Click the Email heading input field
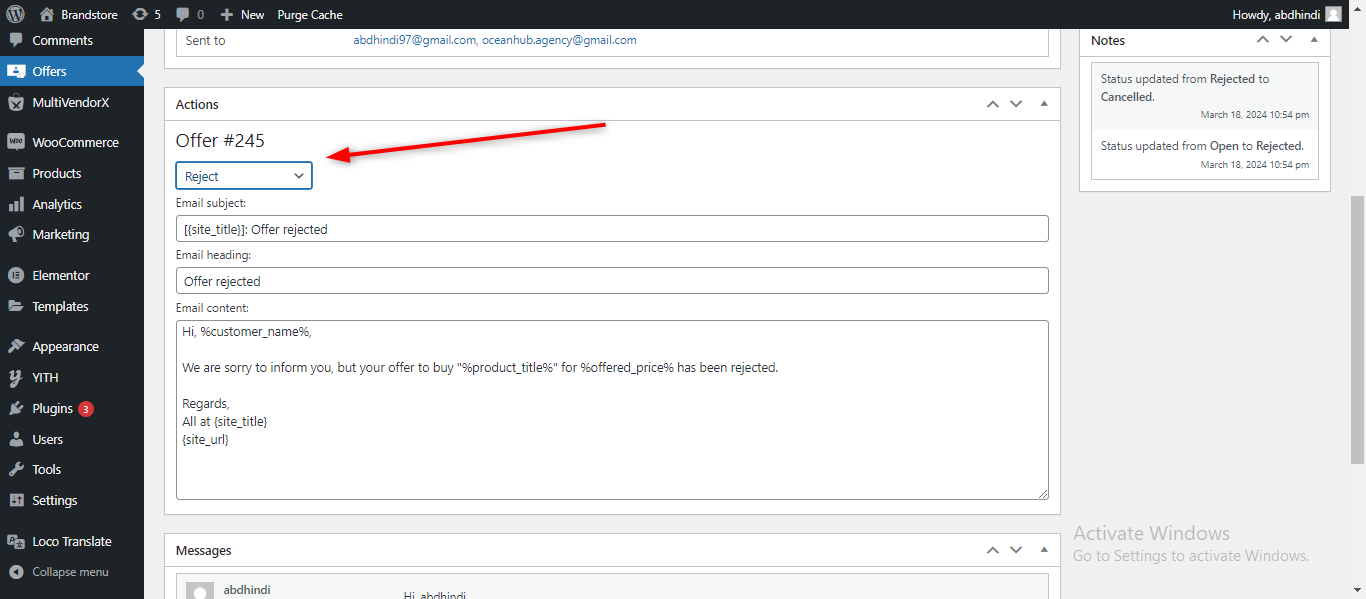 [612, 281]
